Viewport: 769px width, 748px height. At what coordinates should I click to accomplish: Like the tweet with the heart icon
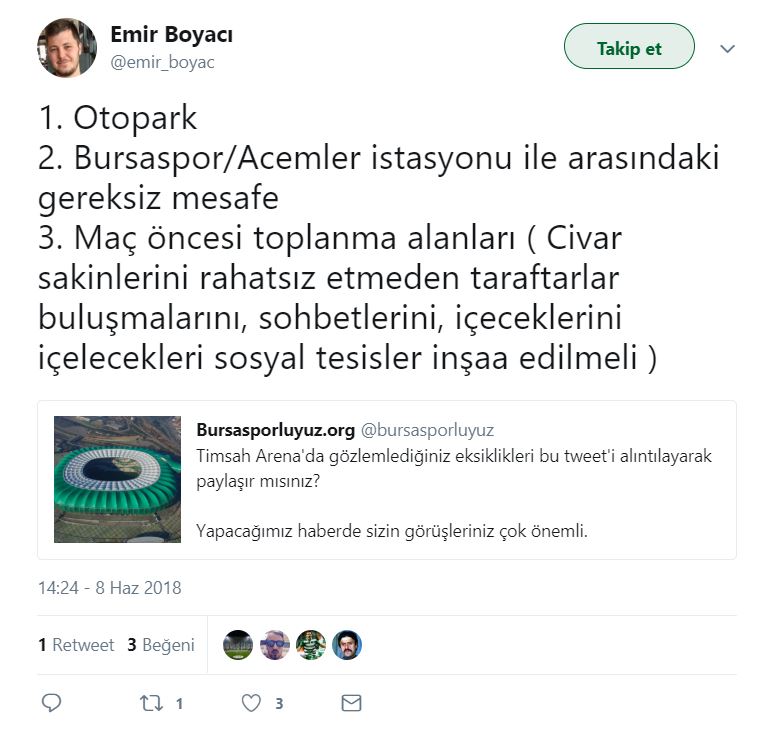click(x=251, y=703)
